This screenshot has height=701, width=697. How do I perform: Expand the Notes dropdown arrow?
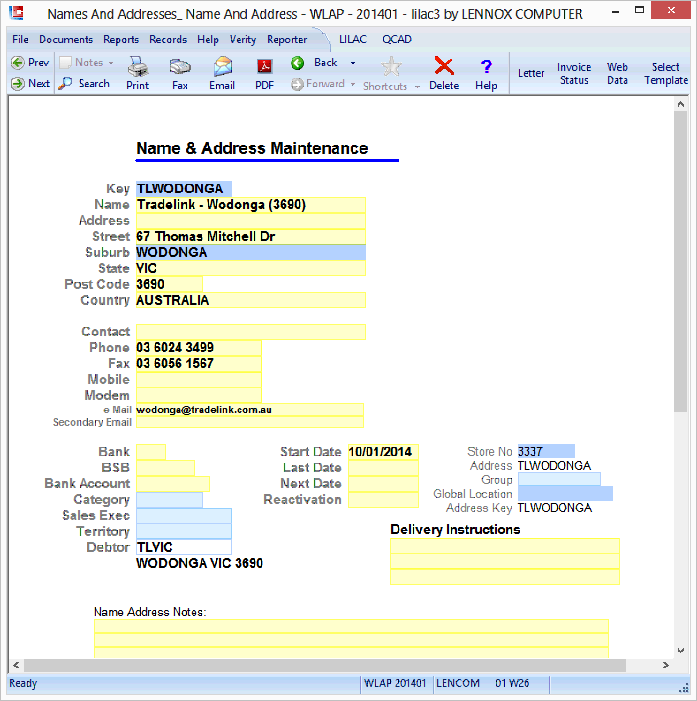[x=111, y=63]
